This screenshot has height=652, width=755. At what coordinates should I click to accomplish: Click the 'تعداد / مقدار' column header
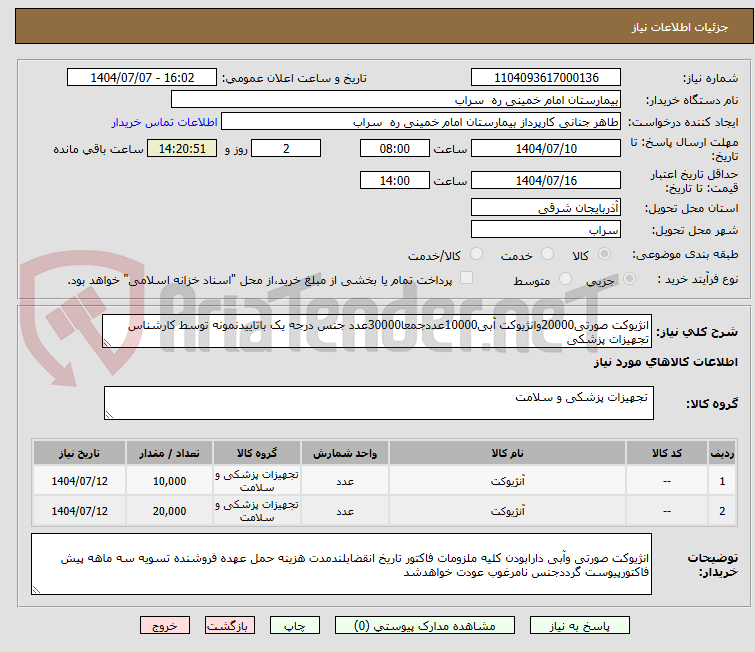(x=169, y=453)
